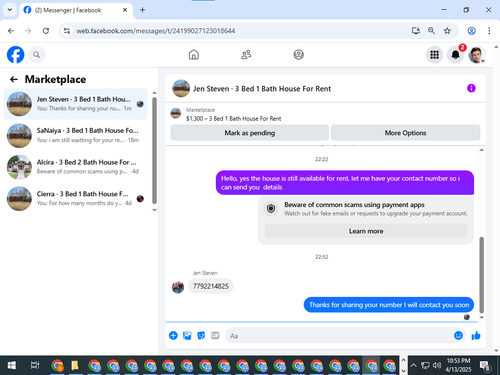Open the Groups icon in top navigation

click(x=298, y=54)
